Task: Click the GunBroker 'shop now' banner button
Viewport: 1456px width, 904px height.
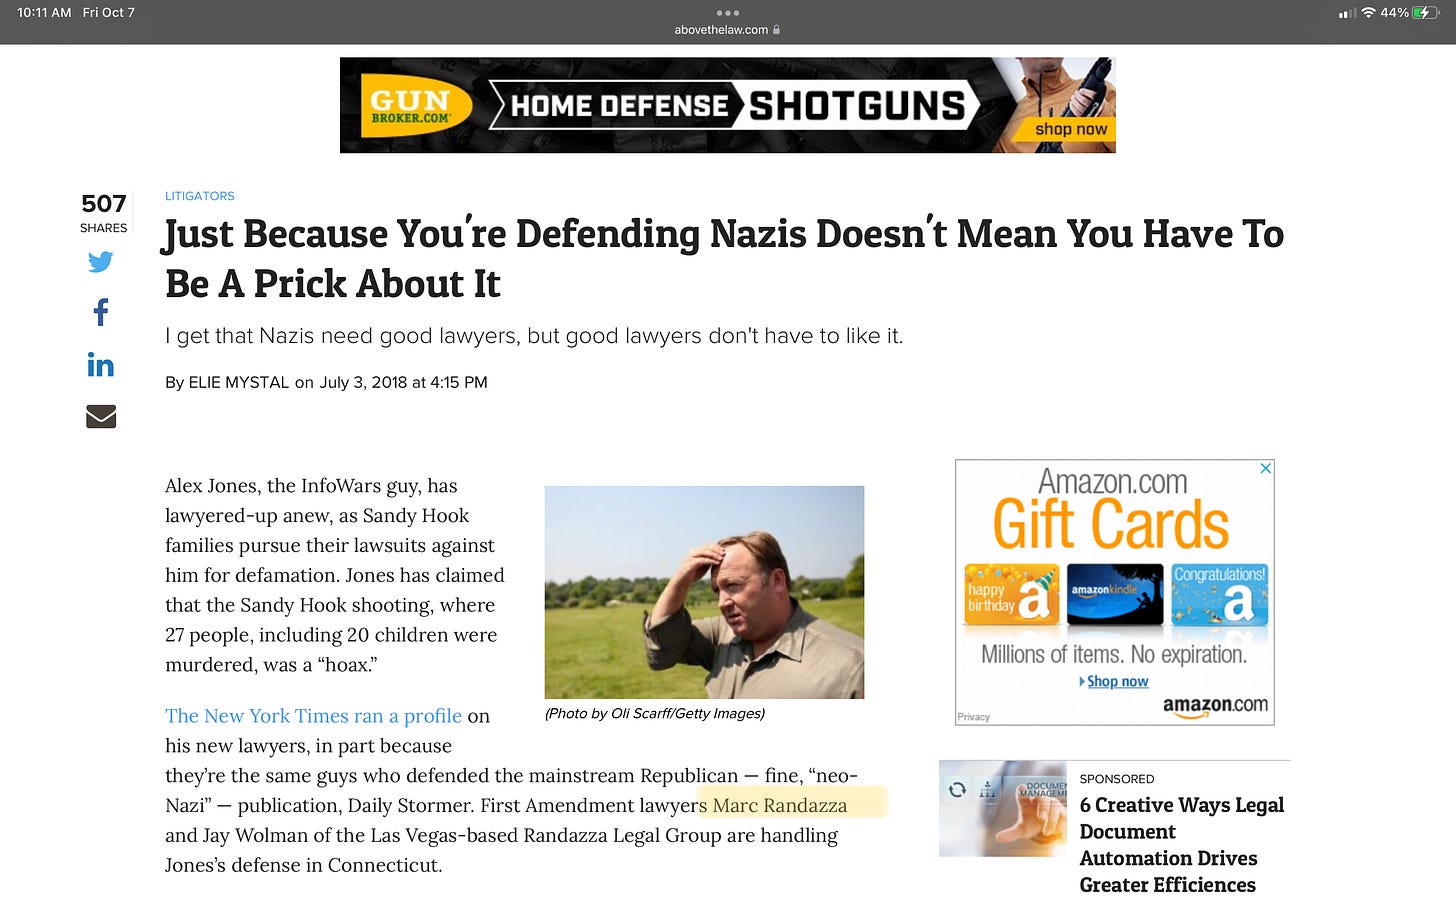Action: [x=1071, y=129]
